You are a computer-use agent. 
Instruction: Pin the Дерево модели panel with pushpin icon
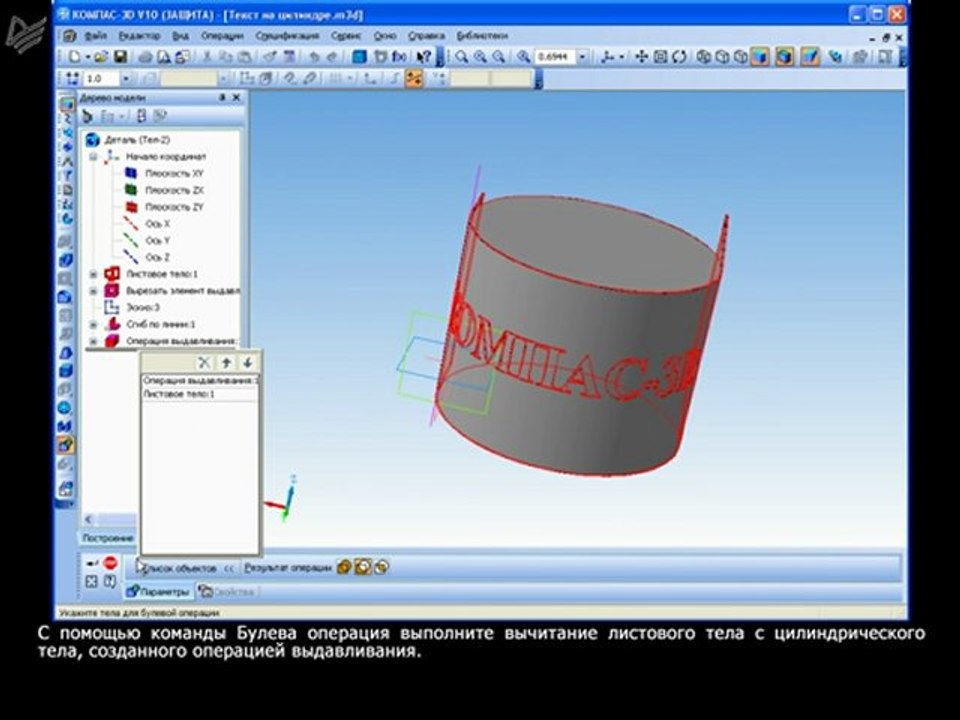click(x=222, y=97)
